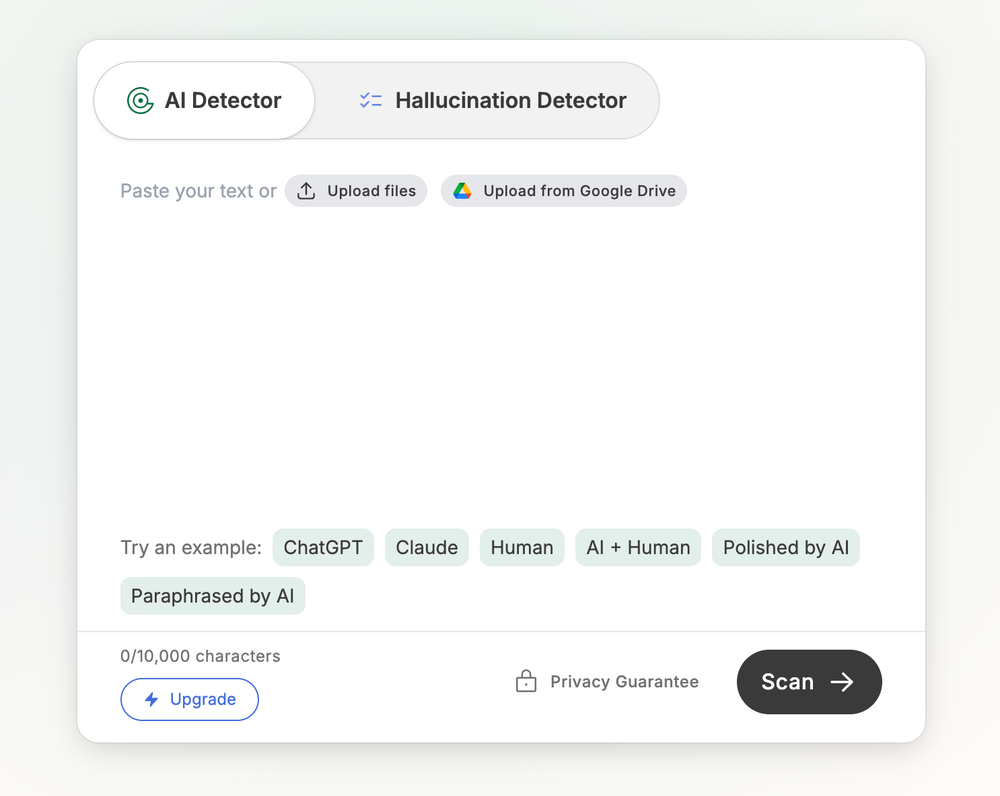Click the arrow icon inside the Scan button

pos(841,681)
